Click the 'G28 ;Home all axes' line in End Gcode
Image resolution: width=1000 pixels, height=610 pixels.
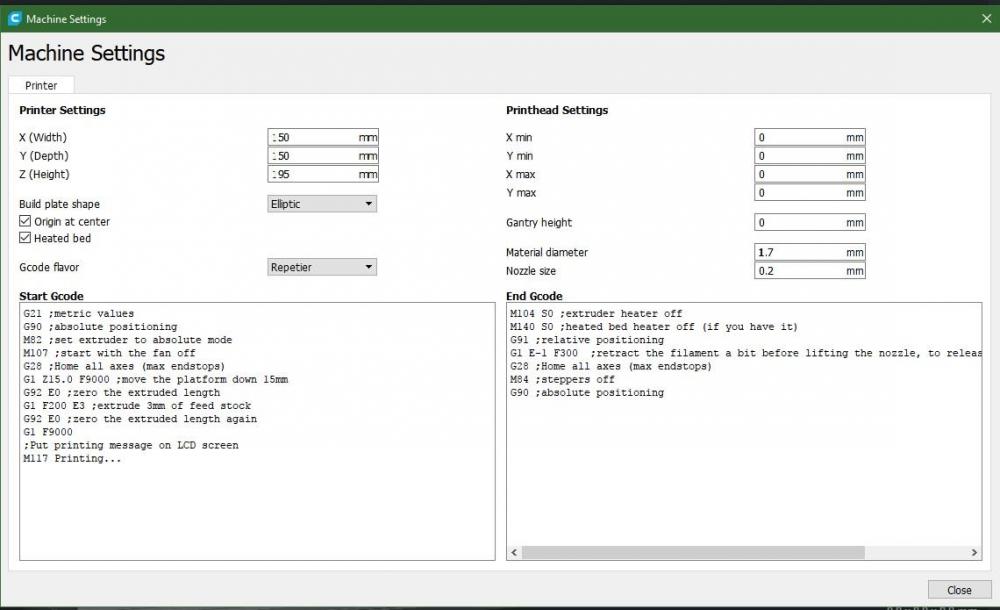(x=610, y=366)
